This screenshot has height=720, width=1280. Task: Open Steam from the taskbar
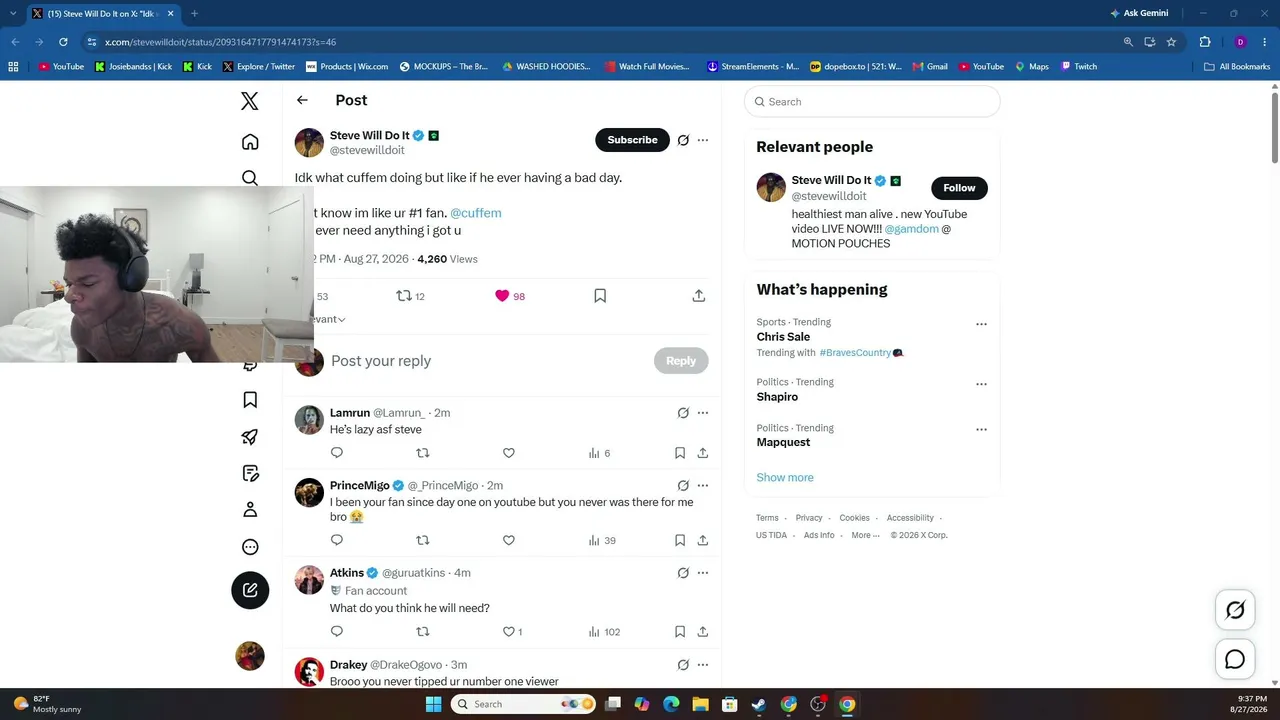pyautogui.click(x=759, y=704)
